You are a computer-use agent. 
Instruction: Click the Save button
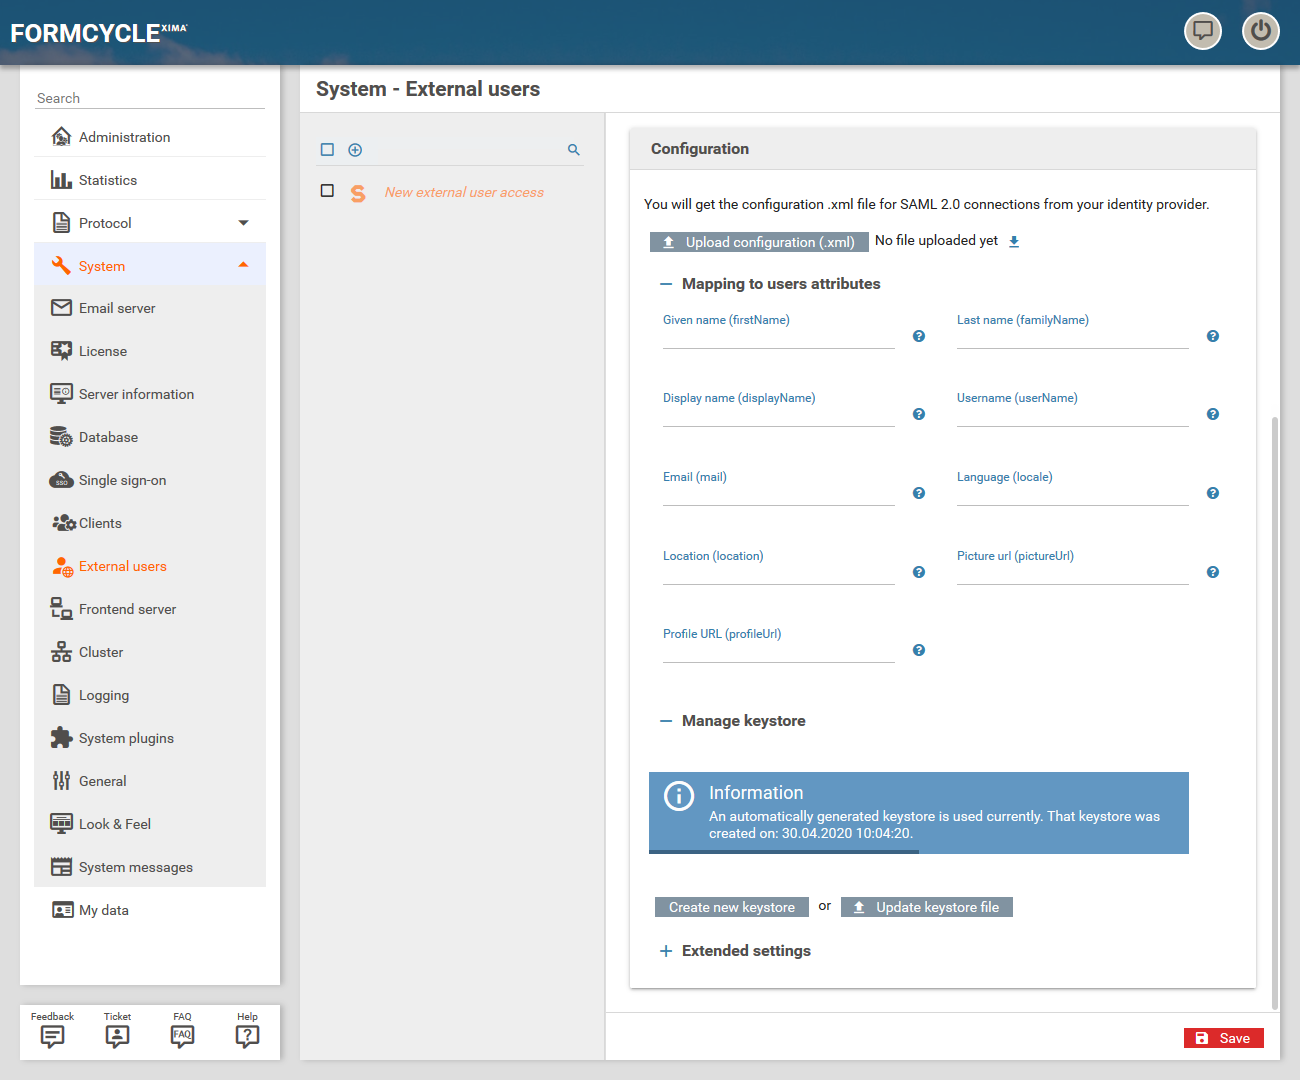click(1223, 1038)
